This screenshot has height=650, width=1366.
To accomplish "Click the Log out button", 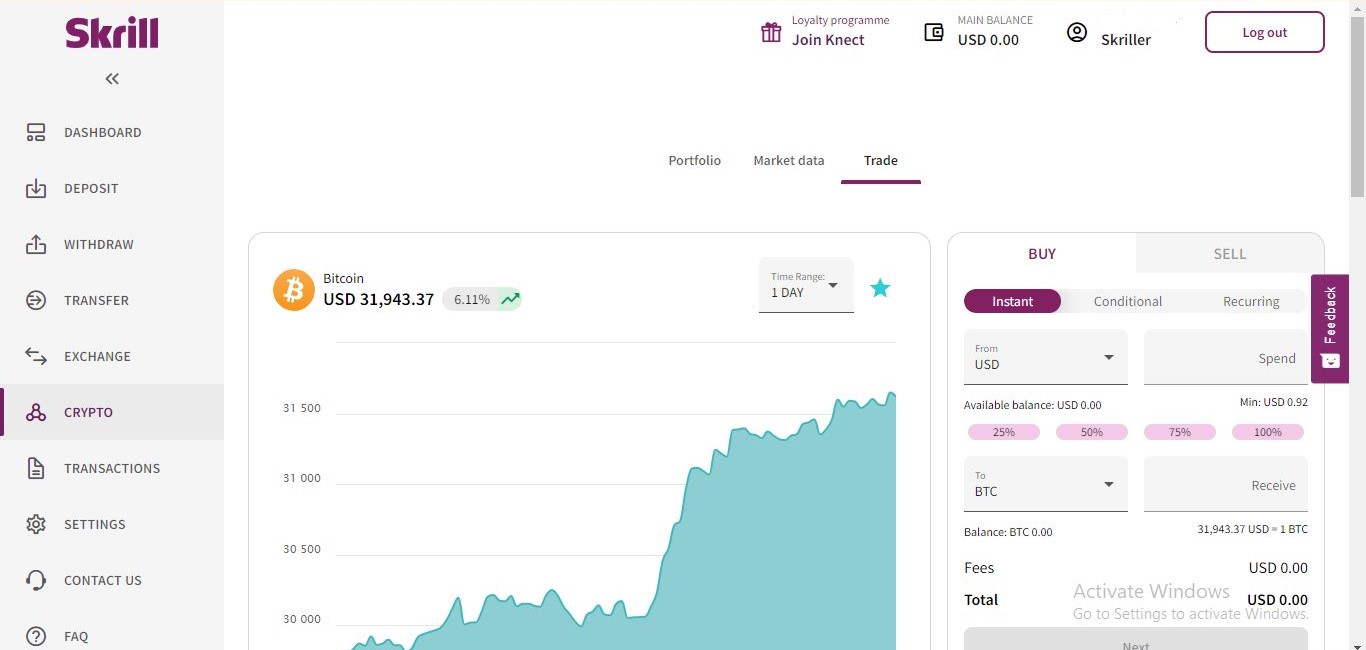I will 1265,32.
